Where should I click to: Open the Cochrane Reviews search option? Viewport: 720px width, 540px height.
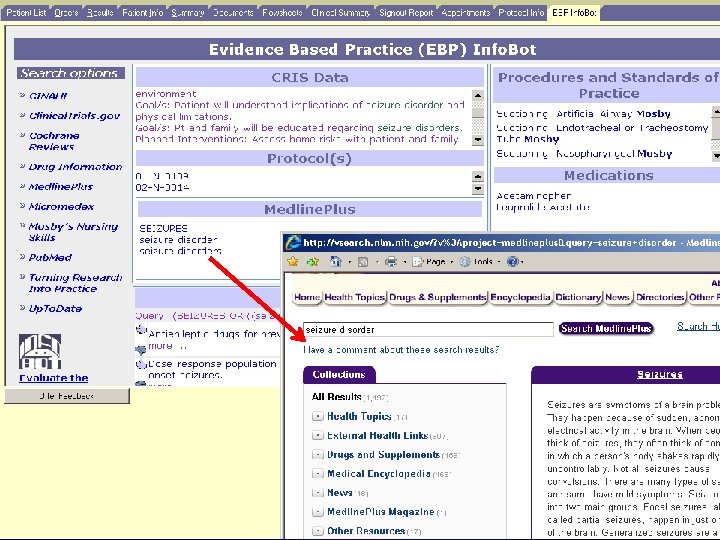point(54,141)
